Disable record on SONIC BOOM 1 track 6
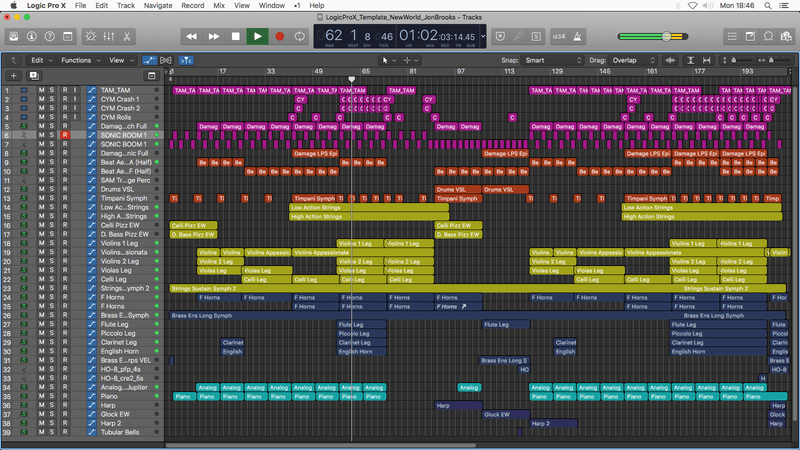The width and height of the screenshot is (800, 450). pos(65,135)
